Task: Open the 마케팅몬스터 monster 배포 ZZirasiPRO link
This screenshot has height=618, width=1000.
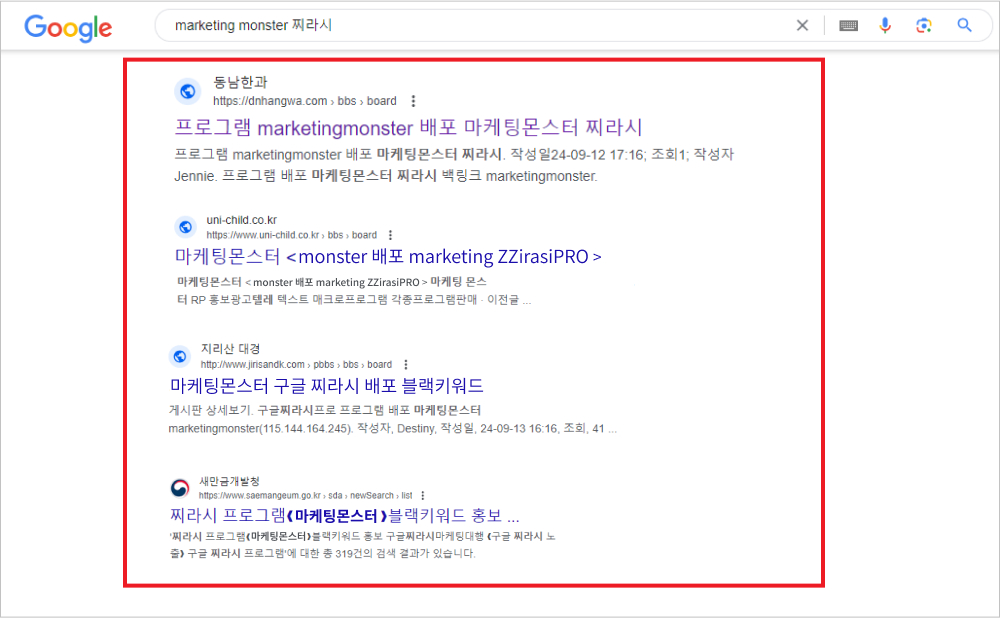Action: [388, 256]
